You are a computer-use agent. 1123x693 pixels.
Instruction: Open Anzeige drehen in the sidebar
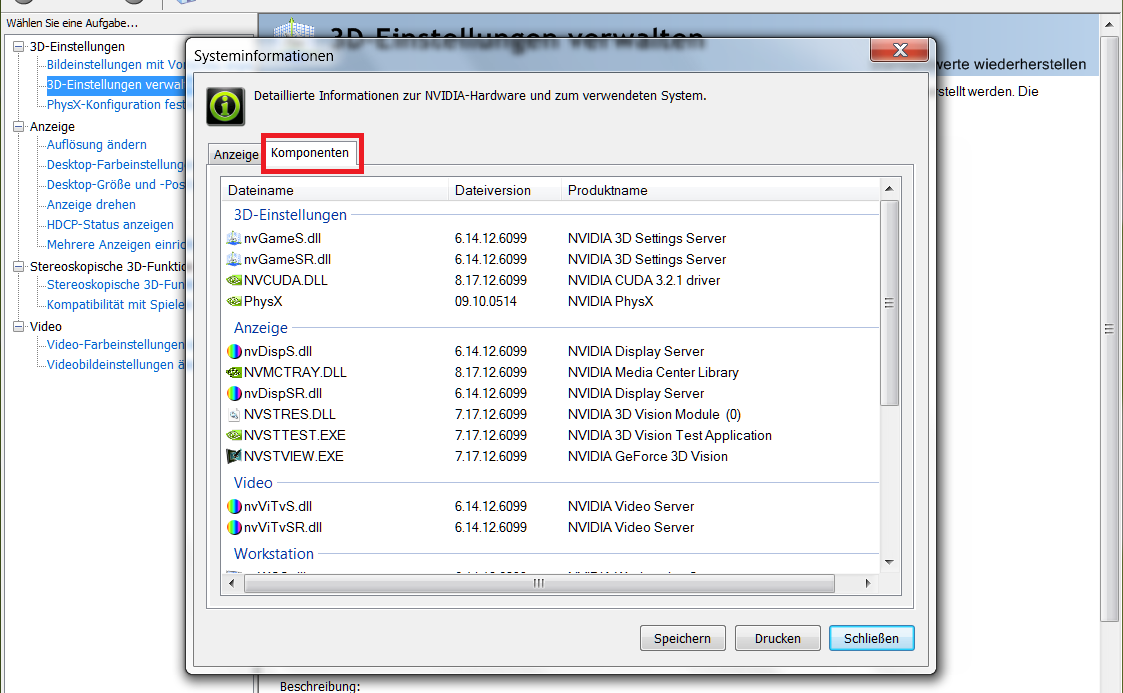pos(91,205)
